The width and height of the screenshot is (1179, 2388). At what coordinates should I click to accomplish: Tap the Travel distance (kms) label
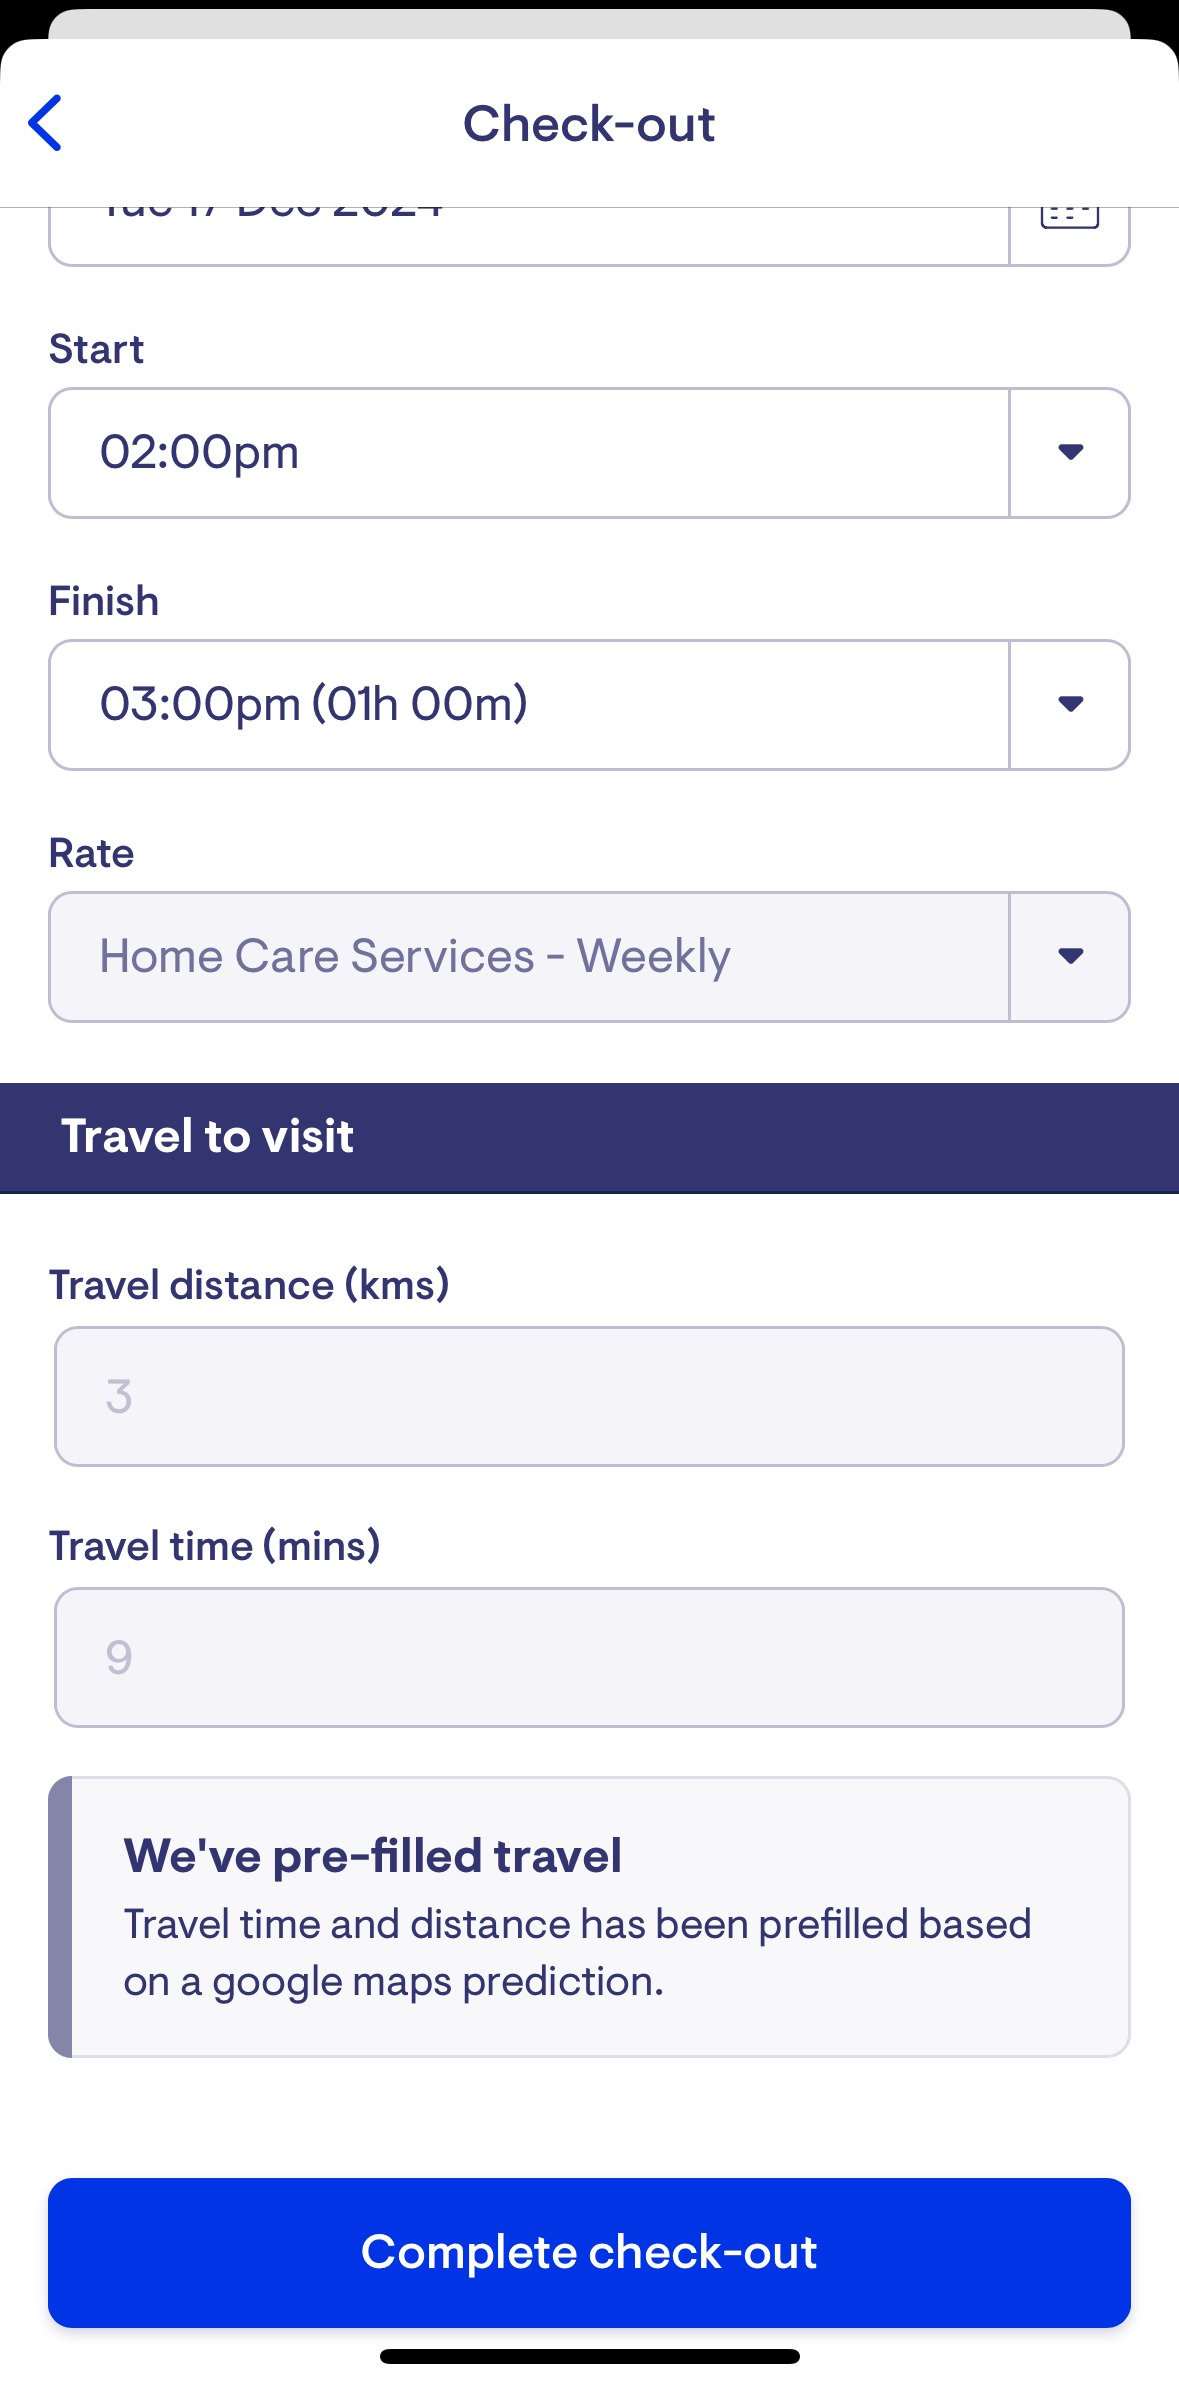click(x=249, y=1285)
